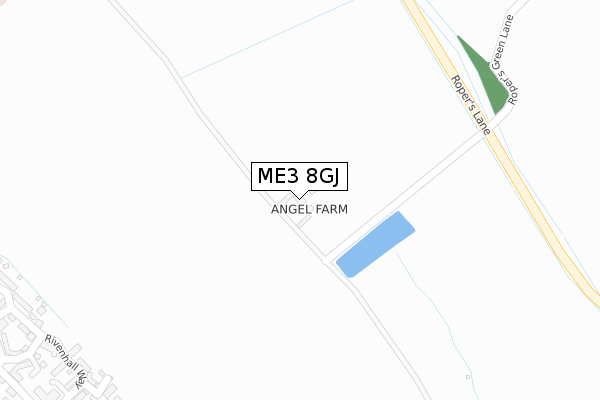
Task: Click the Roper's Lane road name
Action: click(471, 105)
